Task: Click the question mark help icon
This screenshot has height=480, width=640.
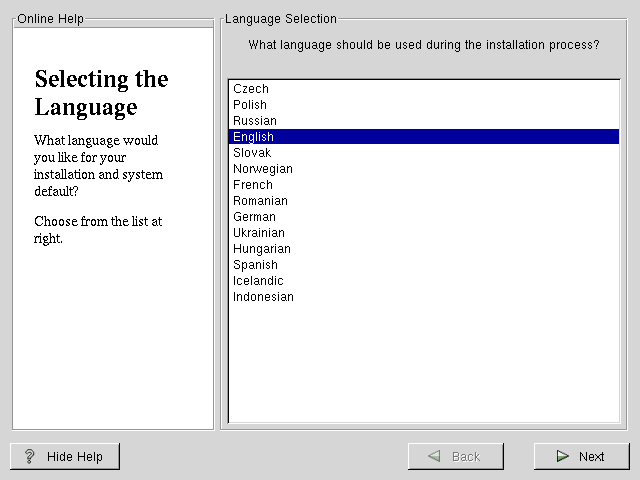Action: coord(29,456)
